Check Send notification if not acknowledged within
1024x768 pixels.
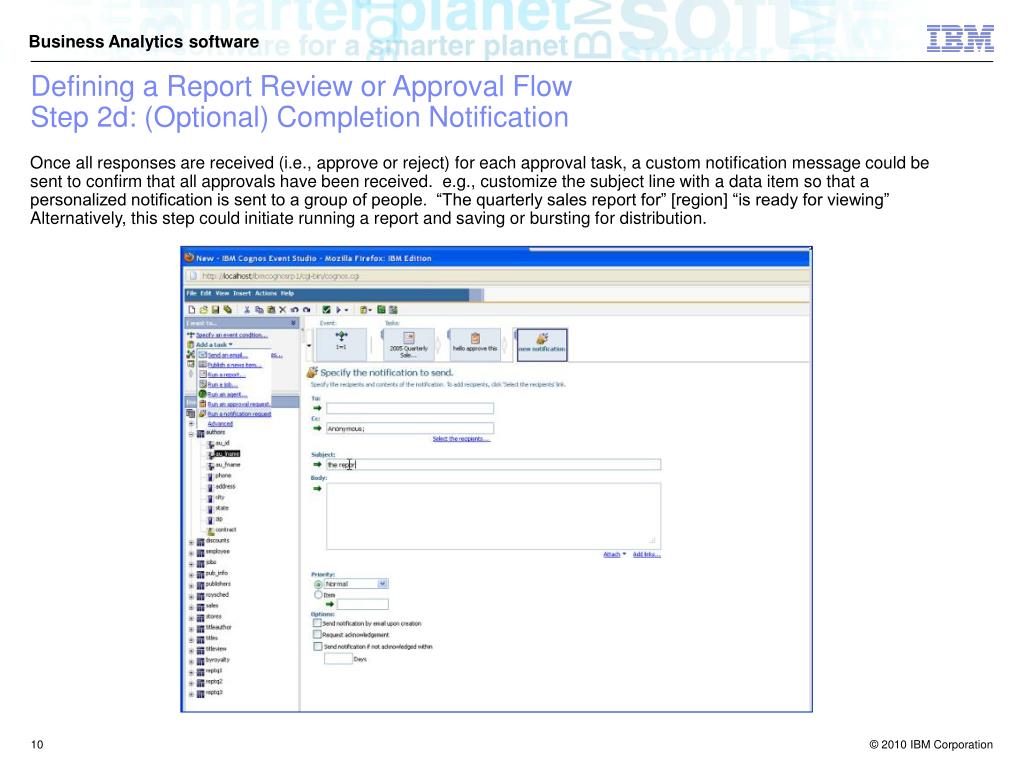pyautogui.click(x=317, y=646)
